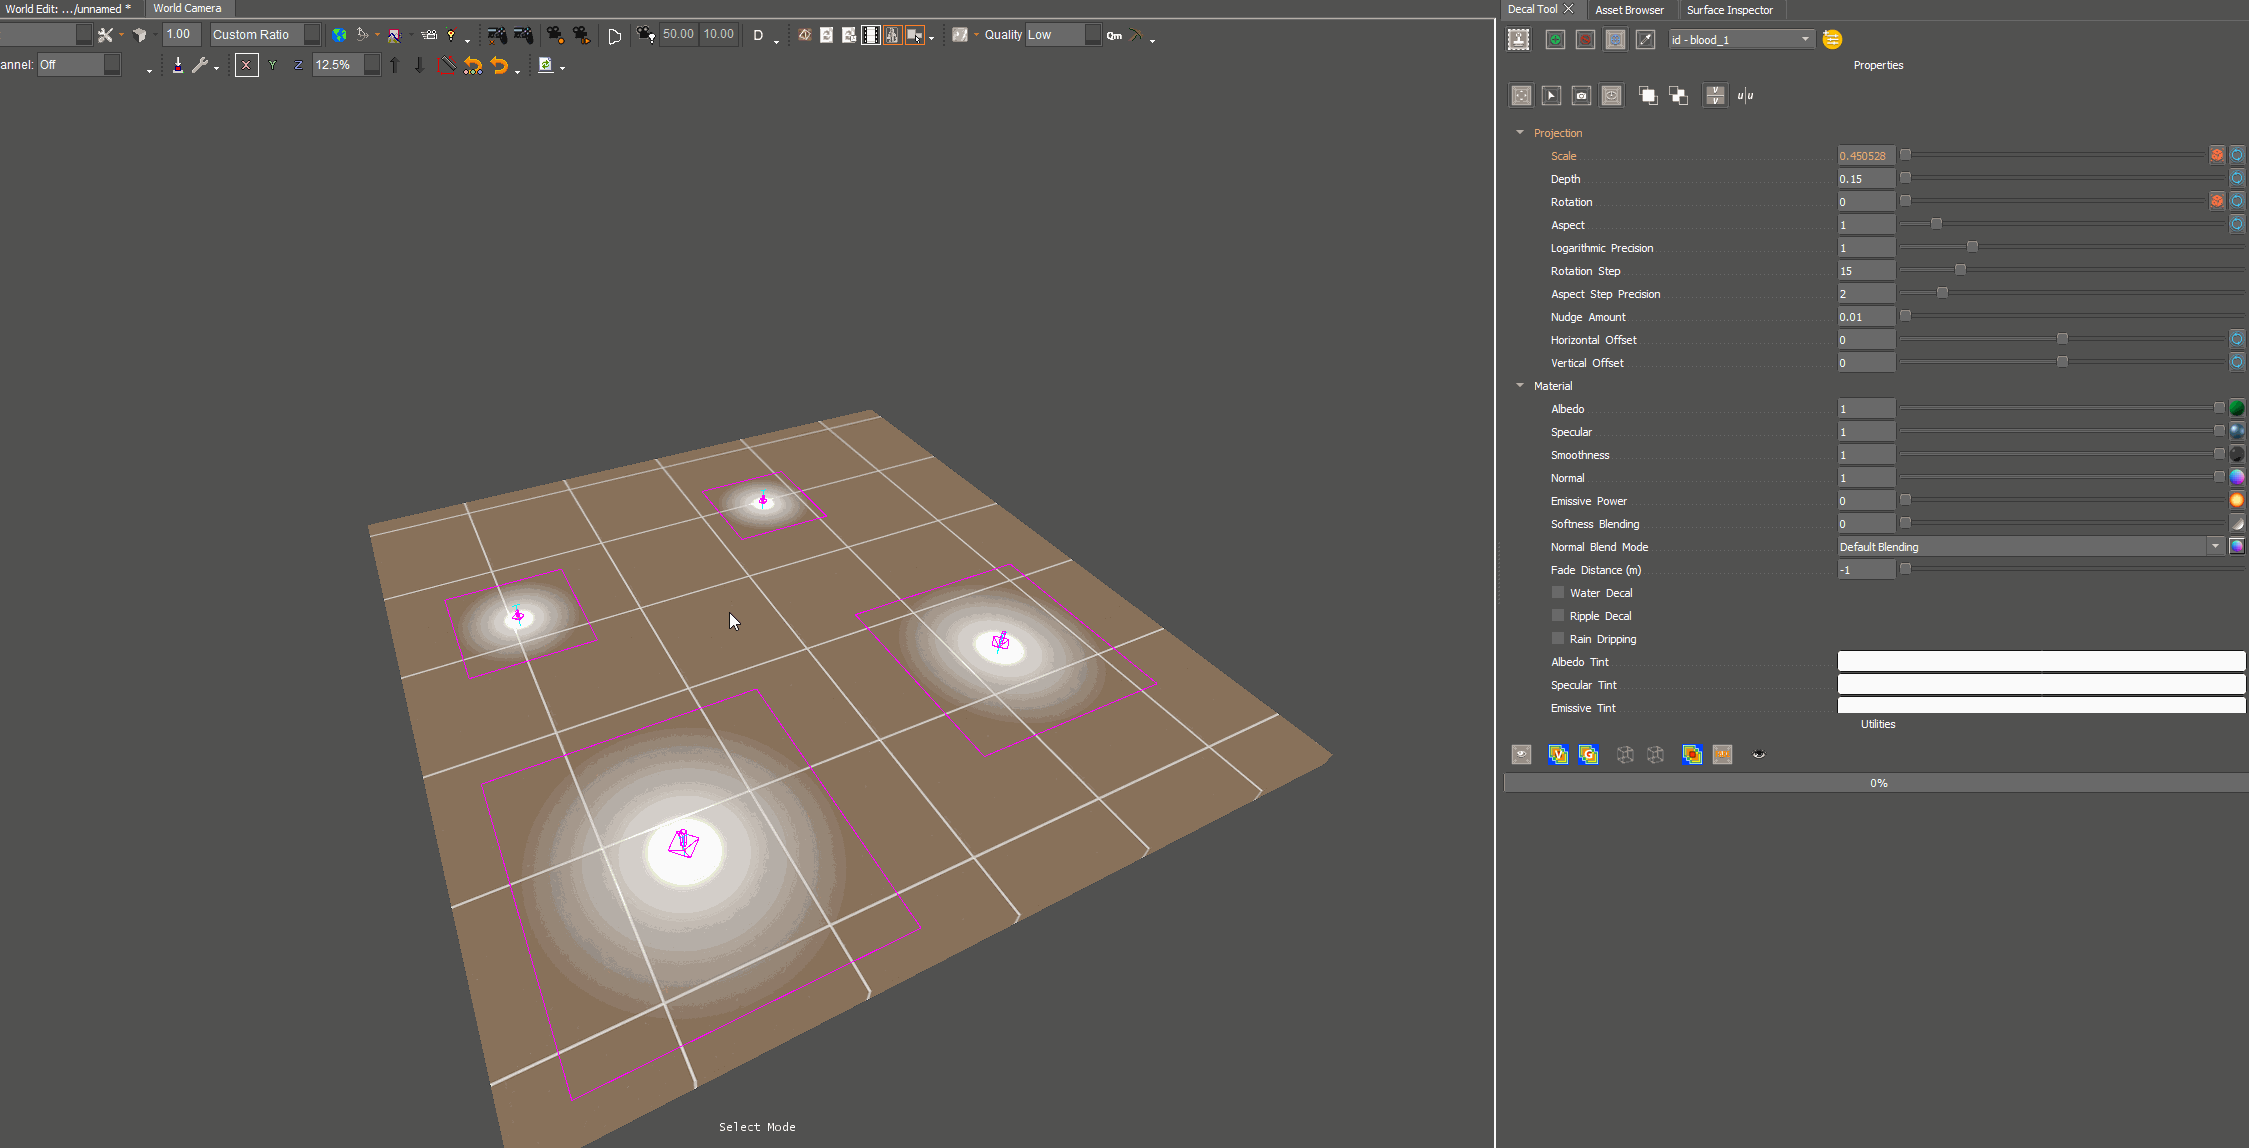This screenshot has width=2249, height=1148.
Task: Open the Custom Ratio dropdown
Action: click(x=265, y=35)
